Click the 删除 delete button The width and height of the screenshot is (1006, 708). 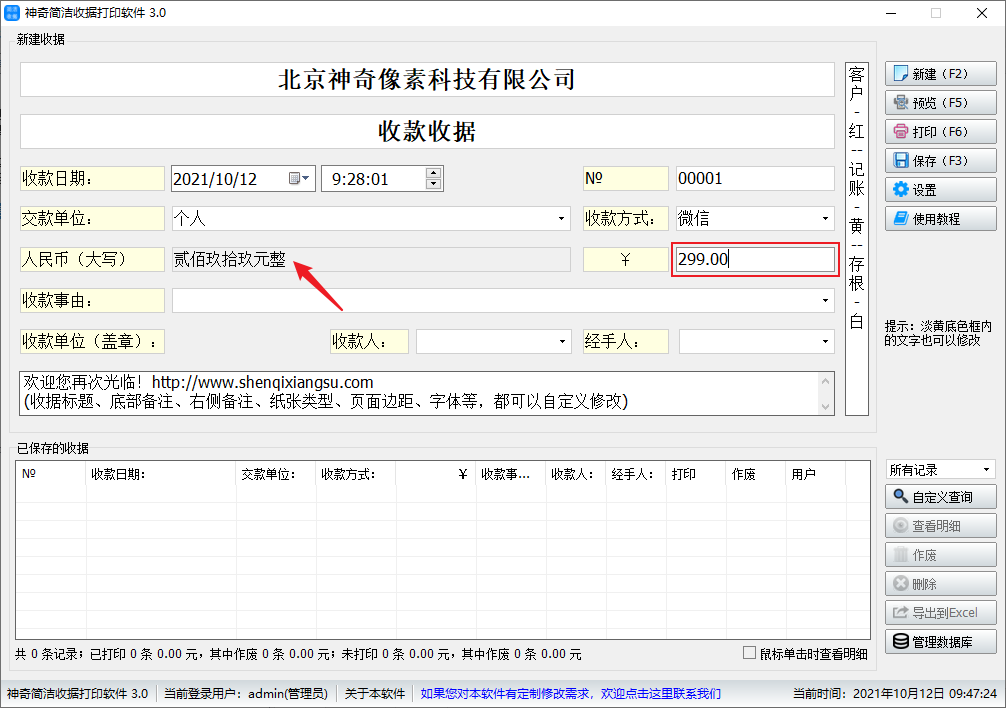click(941, 584)
